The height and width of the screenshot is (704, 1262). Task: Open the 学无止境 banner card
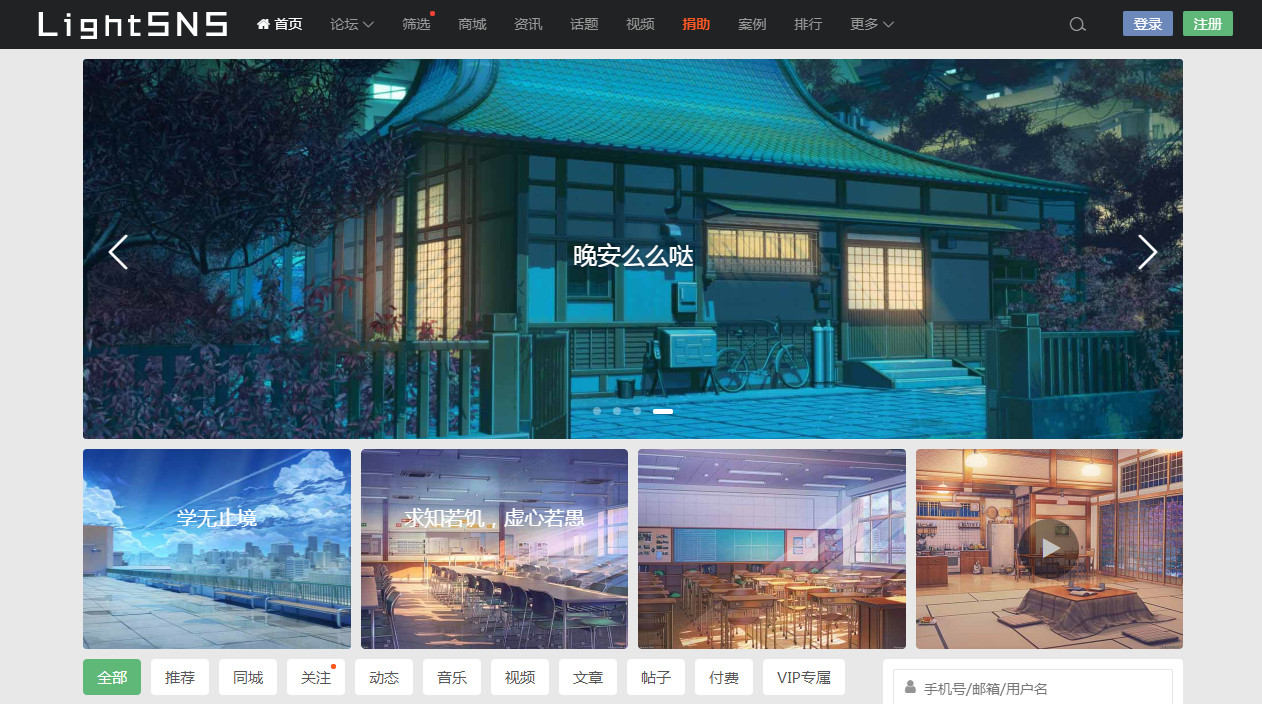pyautogui.click(x=217, y=549)
